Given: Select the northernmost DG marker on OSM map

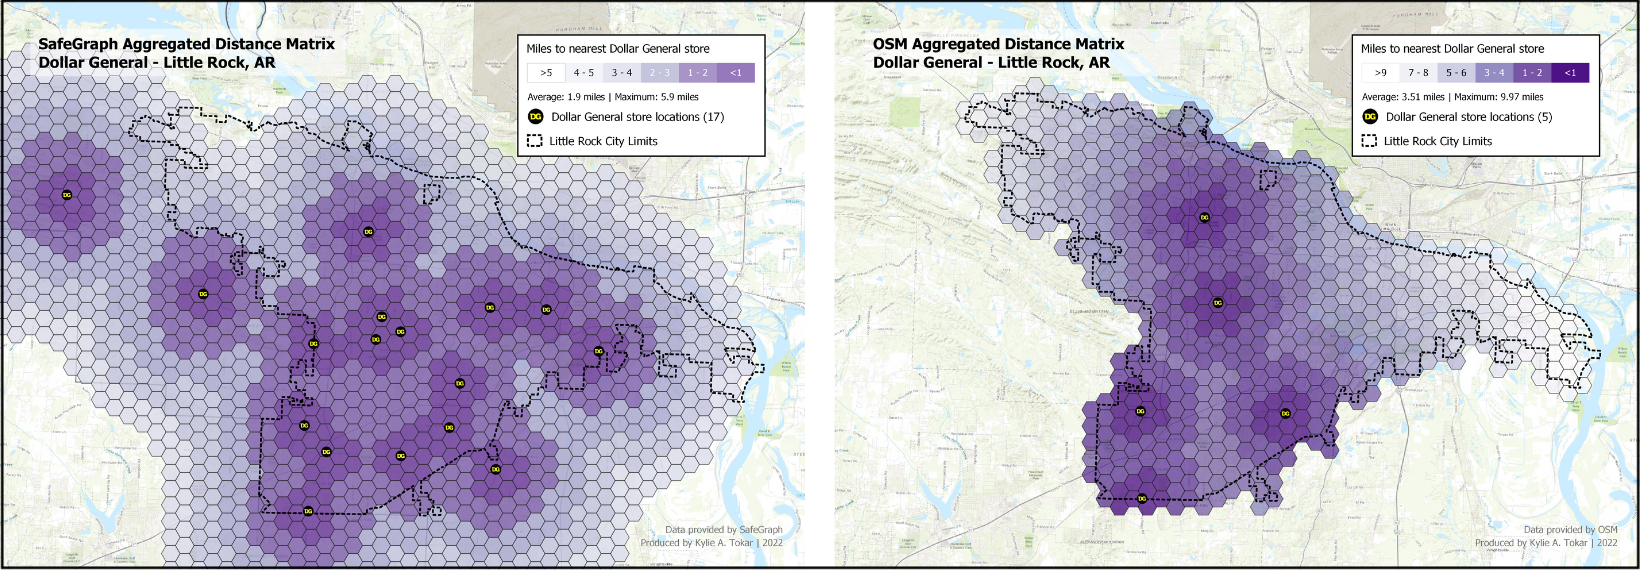Looking at the screenshot, I should point(1204,217).
